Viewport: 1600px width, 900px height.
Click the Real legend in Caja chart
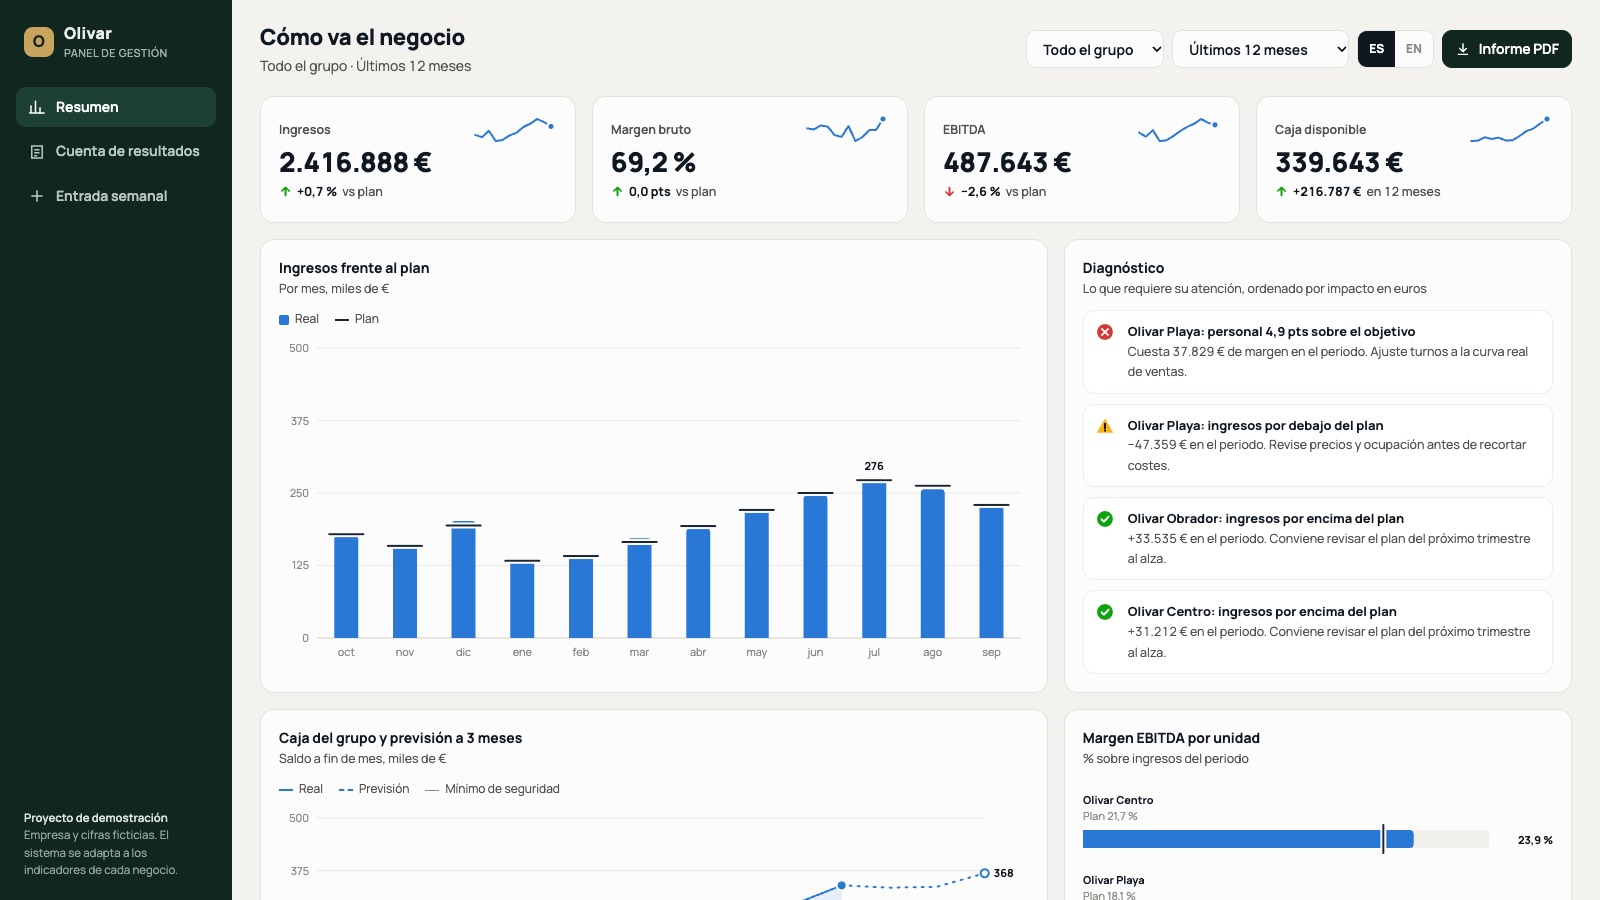click(x=301, y=789)
